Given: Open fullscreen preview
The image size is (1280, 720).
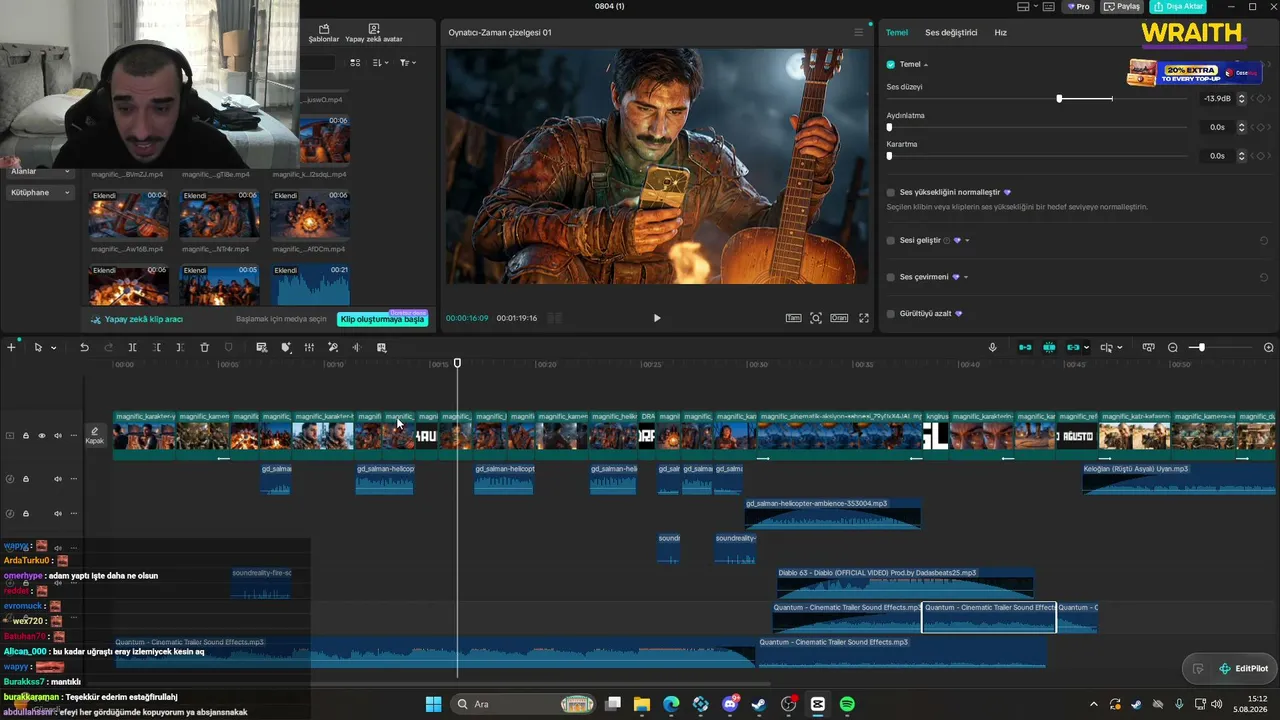Looking at the screenshot, I should [x=864, y=318].
